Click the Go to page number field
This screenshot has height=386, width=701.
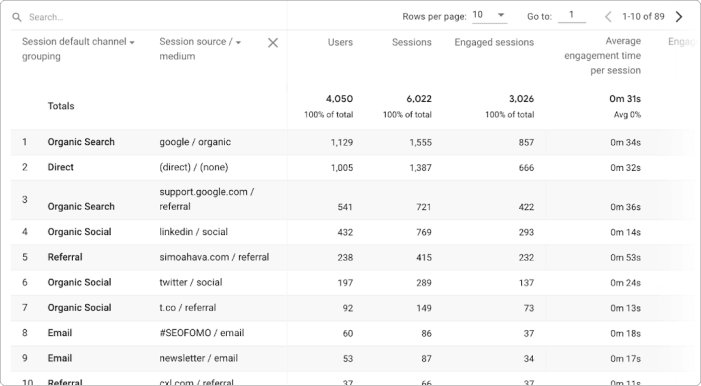click(572, 15)
